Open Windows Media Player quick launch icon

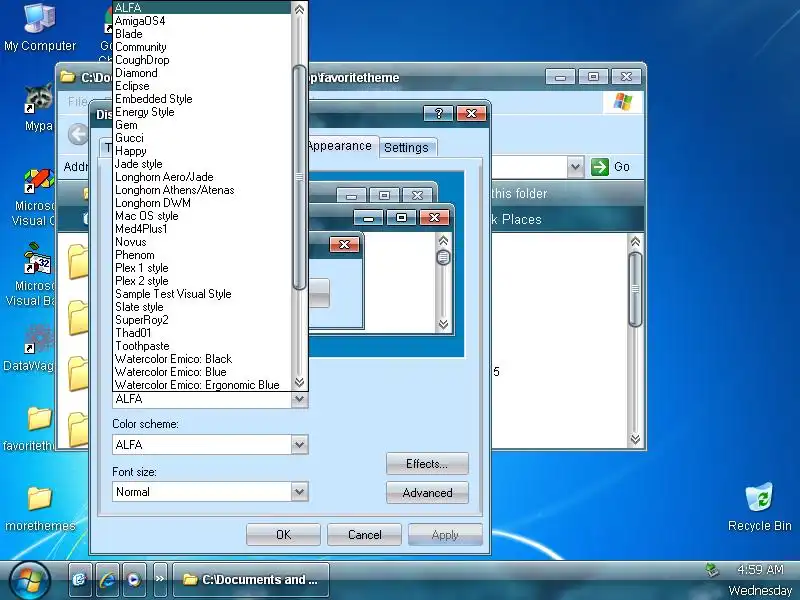click(134, 580)
